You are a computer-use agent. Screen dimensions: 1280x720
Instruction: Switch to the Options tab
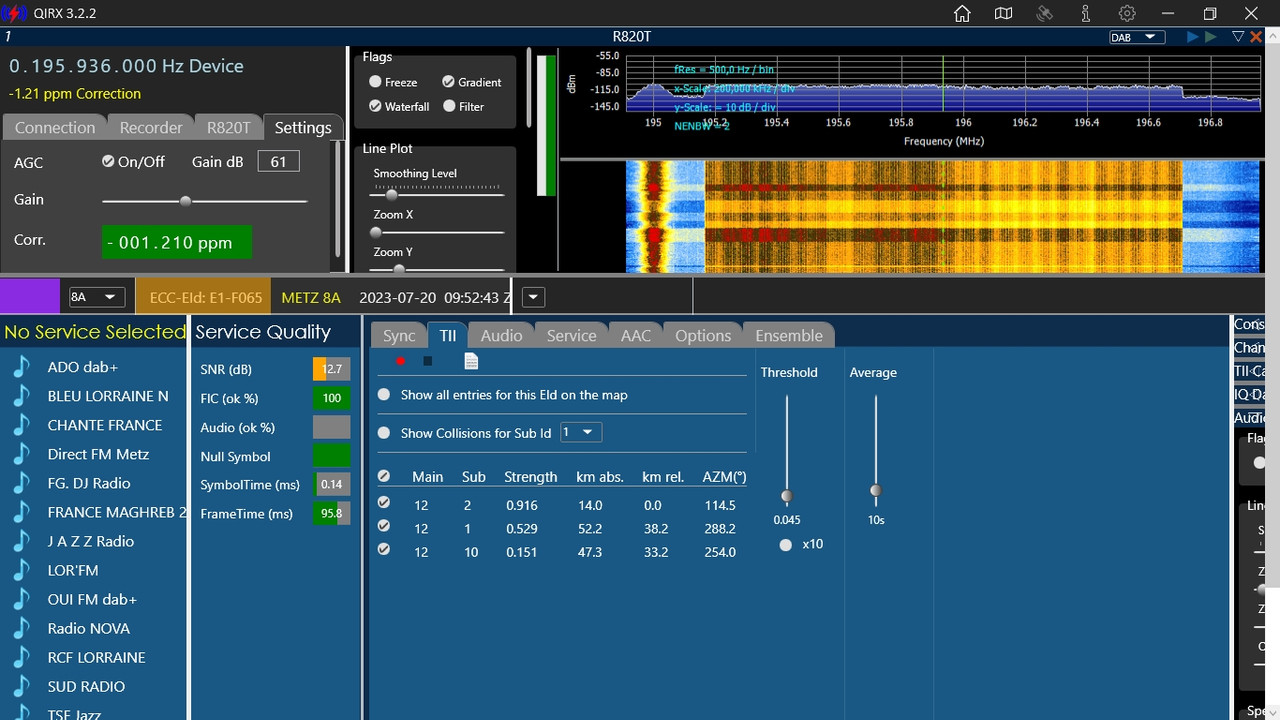point(703,336)
